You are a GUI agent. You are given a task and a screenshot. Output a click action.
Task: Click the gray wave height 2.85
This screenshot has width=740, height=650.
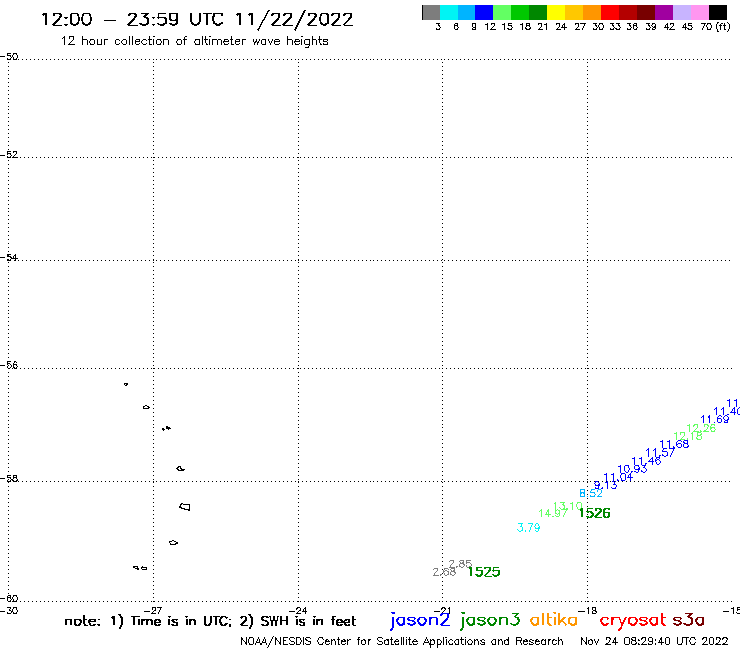click(461, 564)
